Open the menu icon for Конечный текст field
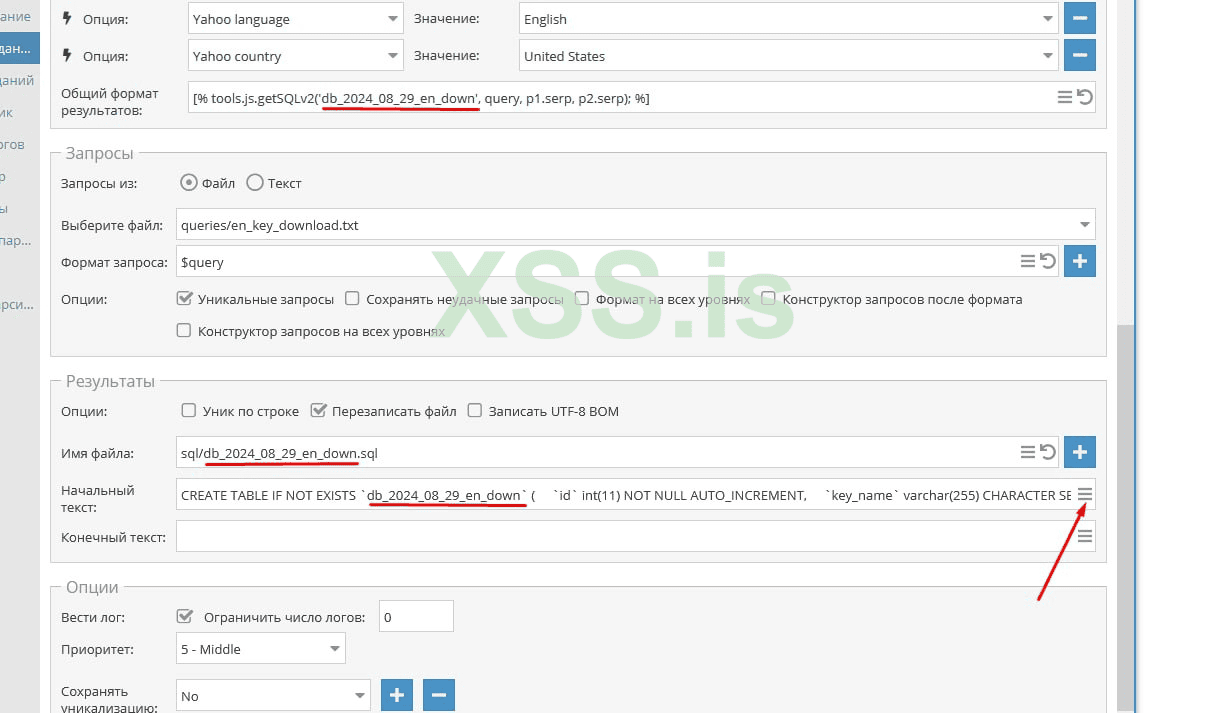This screenshot has width=1222, height=713. coord(1085,536)
